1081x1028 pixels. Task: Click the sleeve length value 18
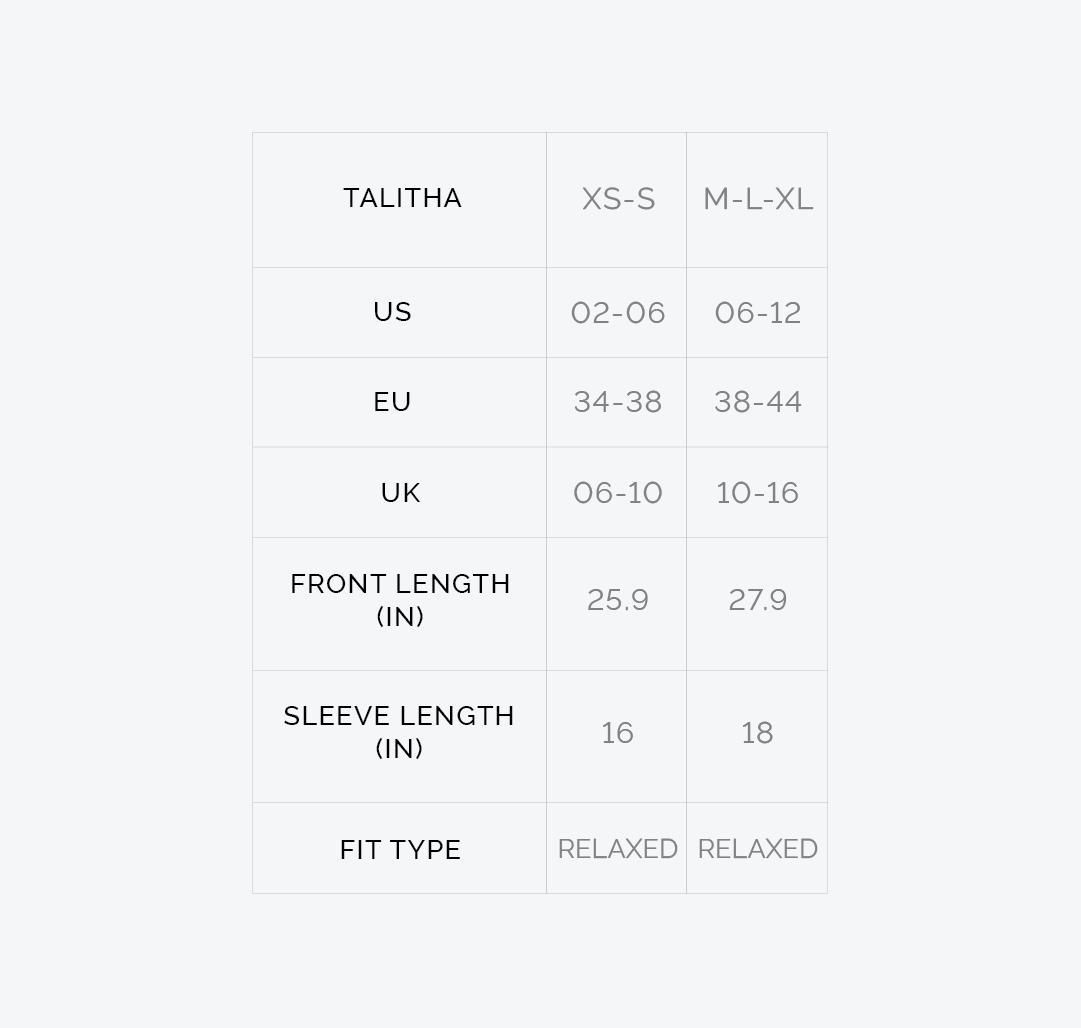click(757, 733)
